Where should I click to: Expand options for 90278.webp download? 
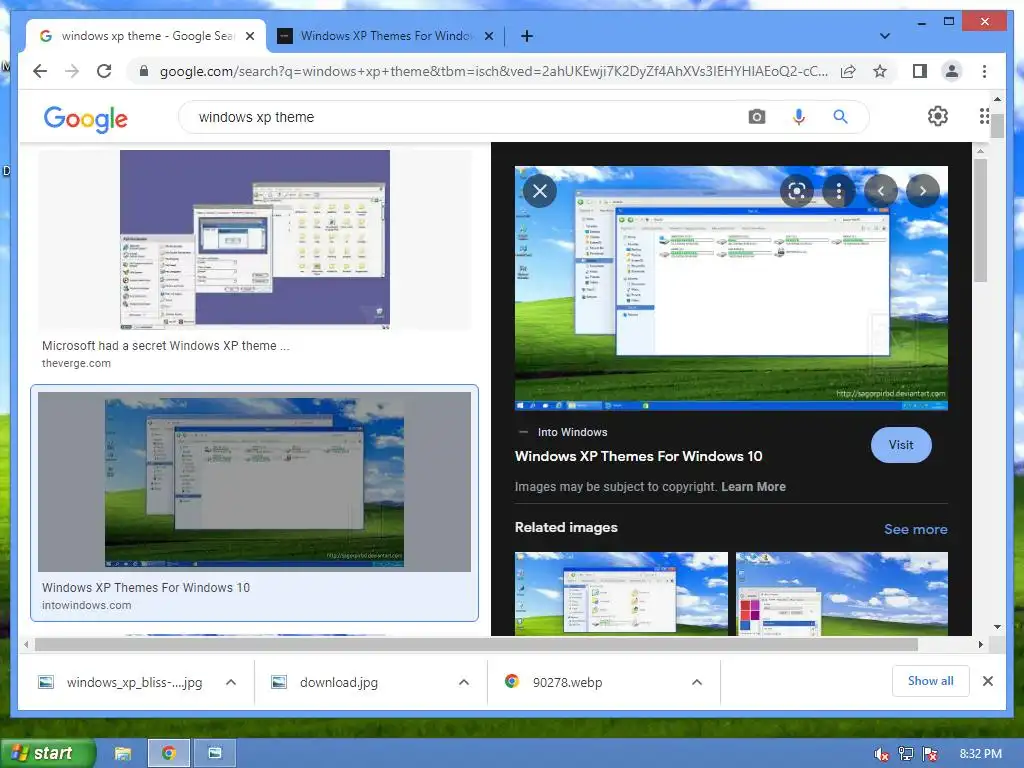(697, 682)
